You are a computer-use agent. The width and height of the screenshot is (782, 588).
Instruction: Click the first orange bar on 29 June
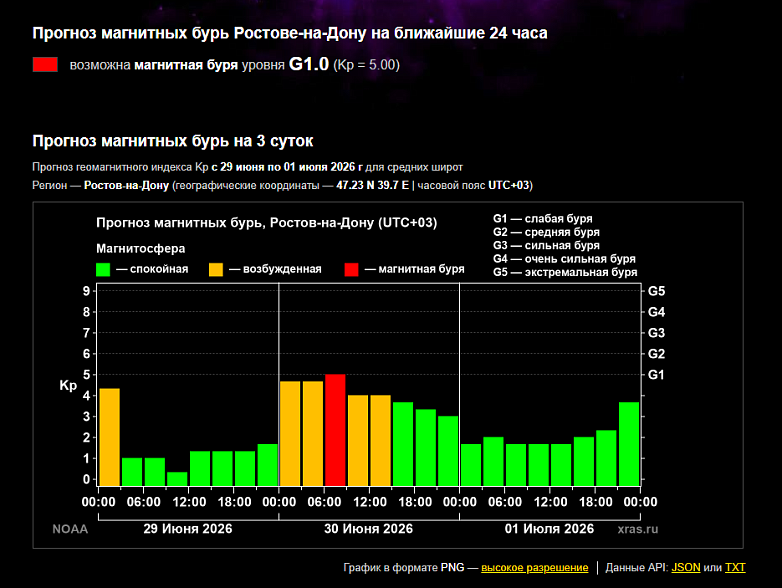point(110,437)
